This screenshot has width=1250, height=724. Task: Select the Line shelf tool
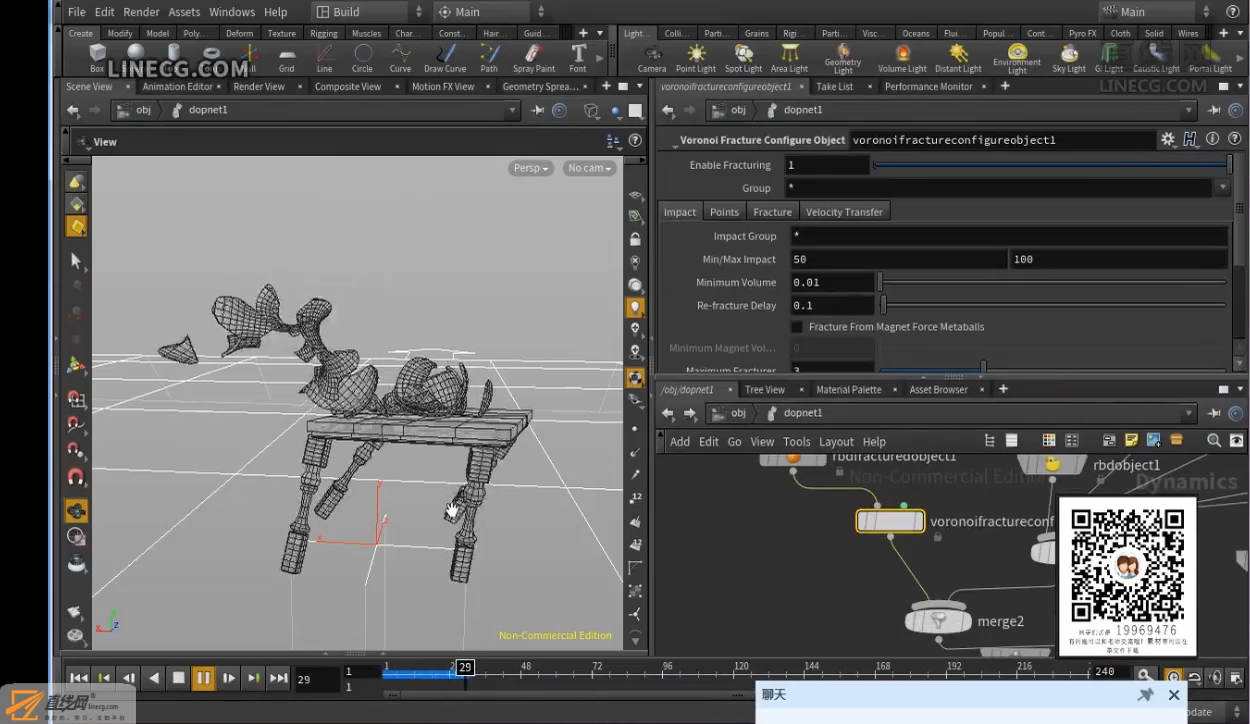[324, 59]
